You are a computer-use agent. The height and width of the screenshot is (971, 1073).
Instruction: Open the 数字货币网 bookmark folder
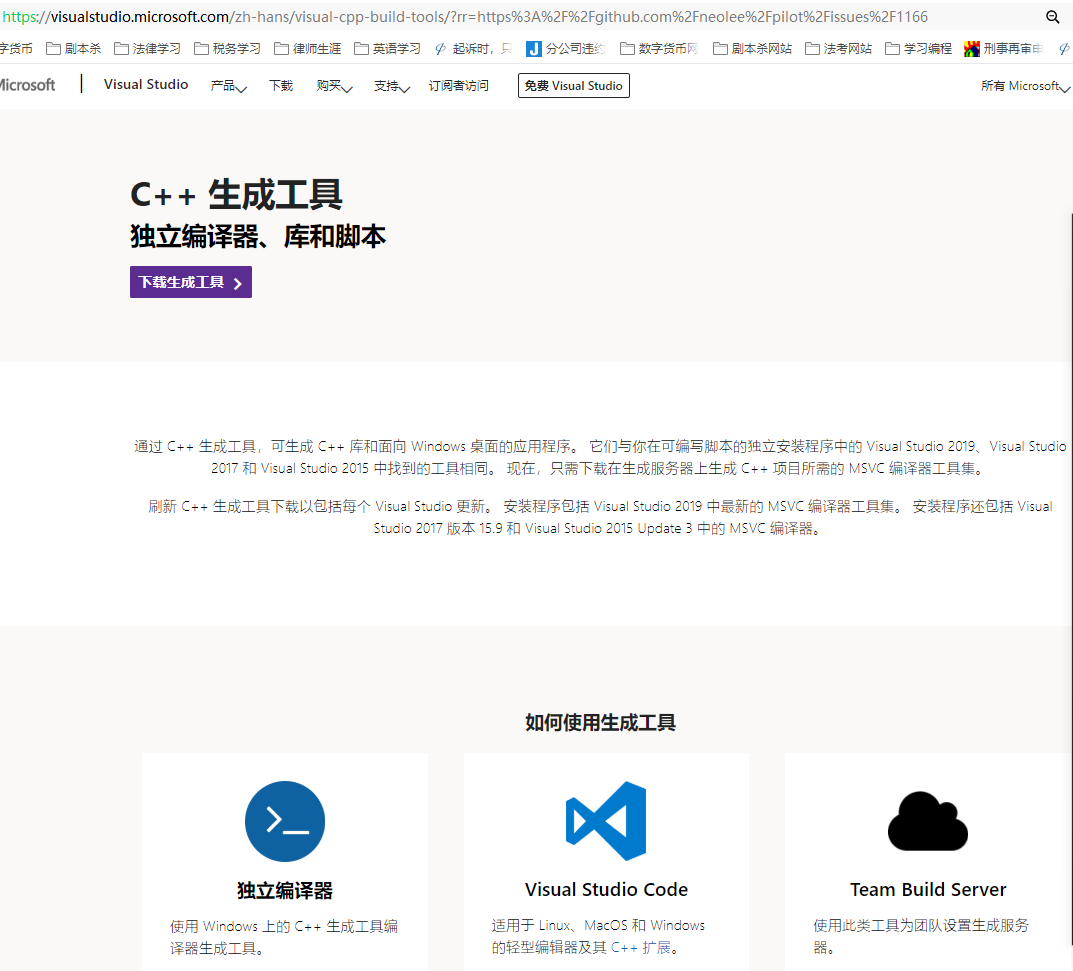click(659, 49)
